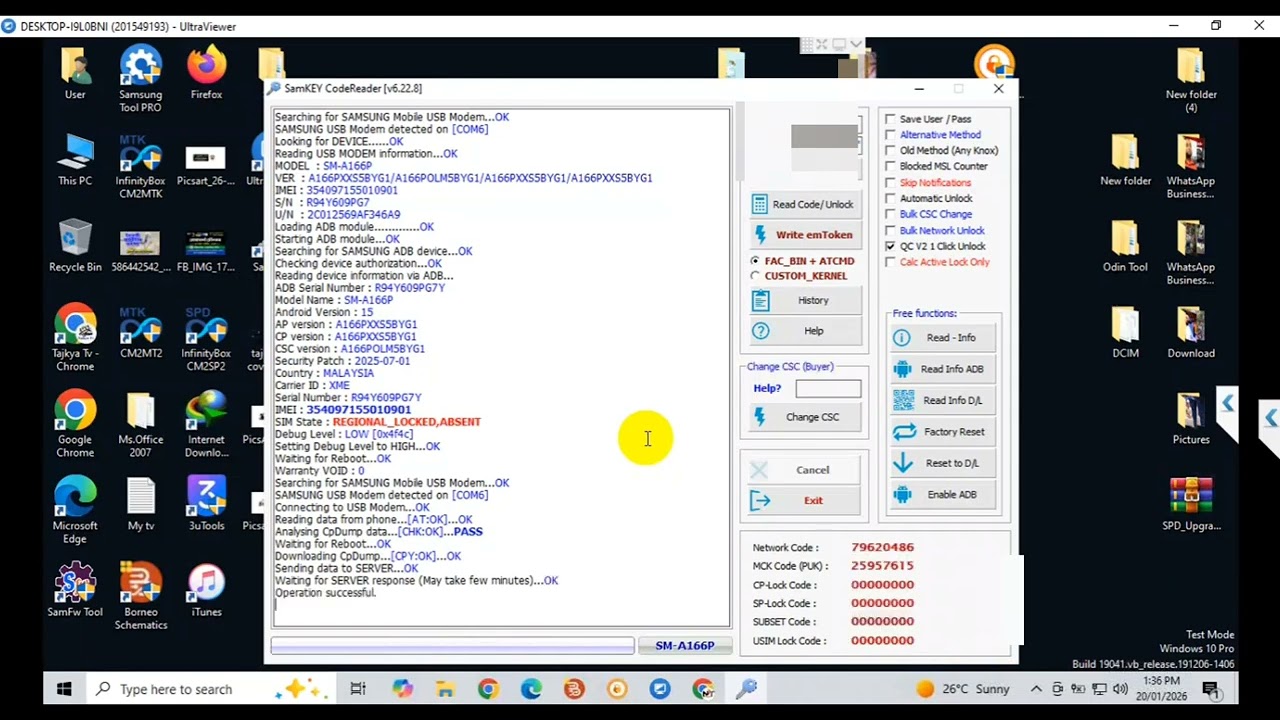The image size is (1280, 720).
Task: Open the History button in SamKEY
Action: click(x=804, y=300)
